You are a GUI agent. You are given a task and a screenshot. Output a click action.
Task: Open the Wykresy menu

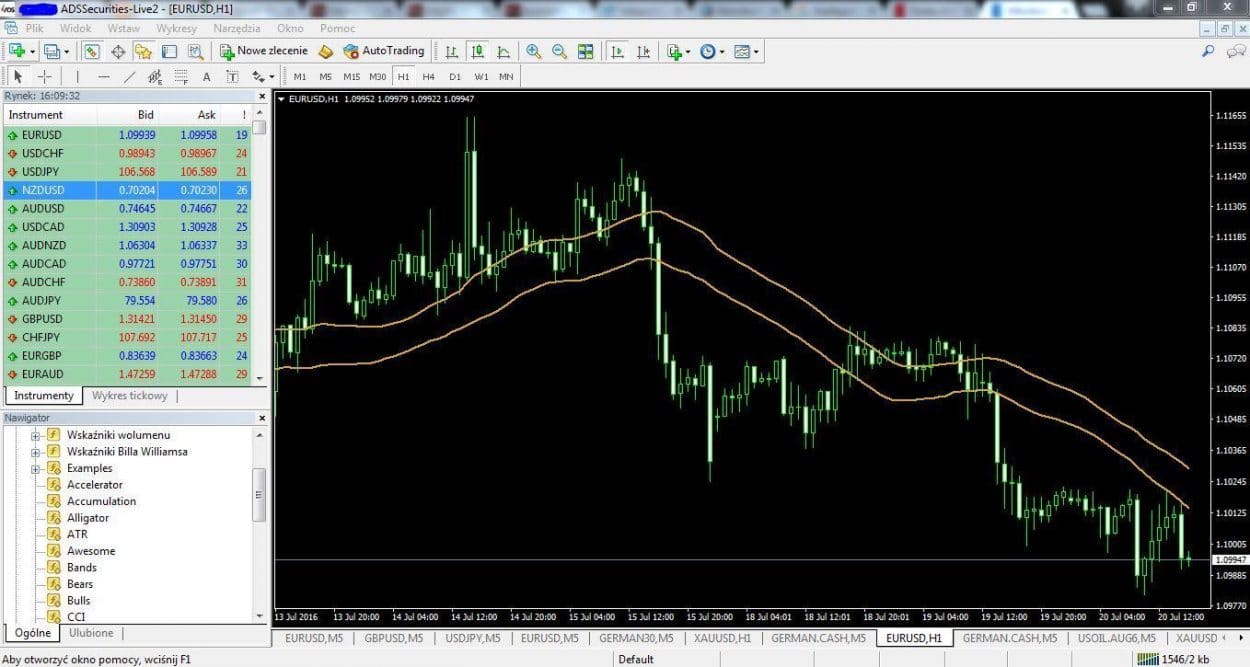[x=176, y=28]
